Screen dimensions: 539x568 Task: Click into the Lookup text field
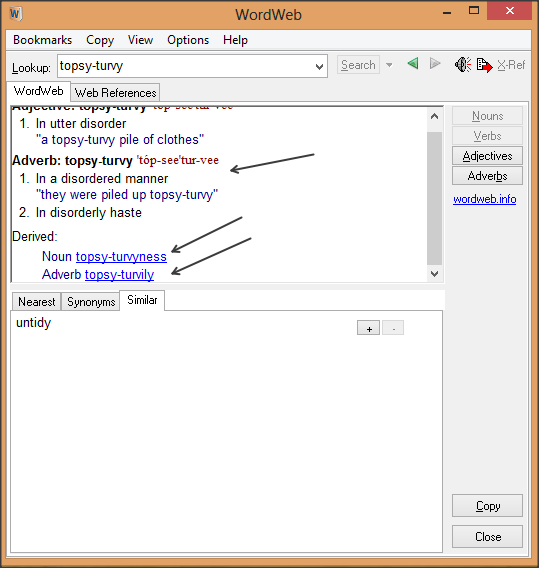click(185, 66)
